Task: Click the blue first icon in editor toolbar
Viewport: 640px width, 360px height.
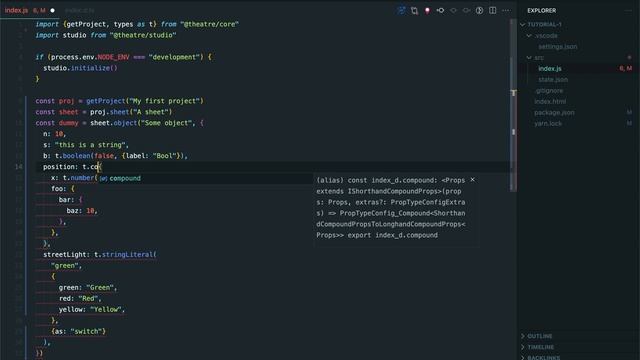Action: coord(401,11)
